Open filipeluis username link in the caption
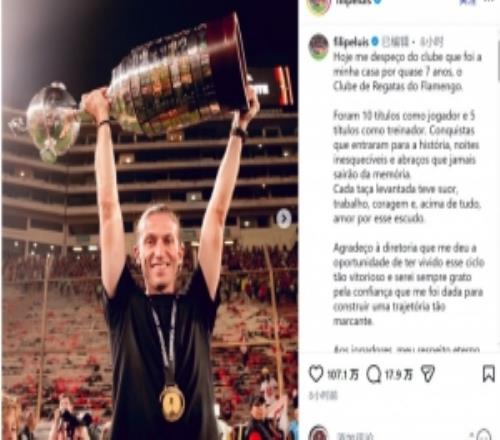The image size is (500, 440). pos(351,42)
